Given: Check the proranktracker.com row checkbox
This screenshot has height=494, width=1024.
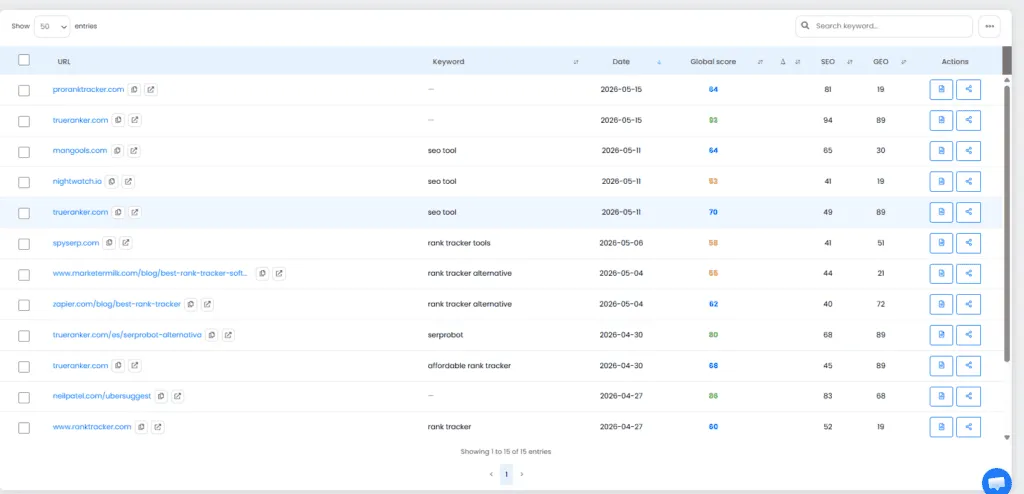Looking at the screenshot, I should pos(24,90).
